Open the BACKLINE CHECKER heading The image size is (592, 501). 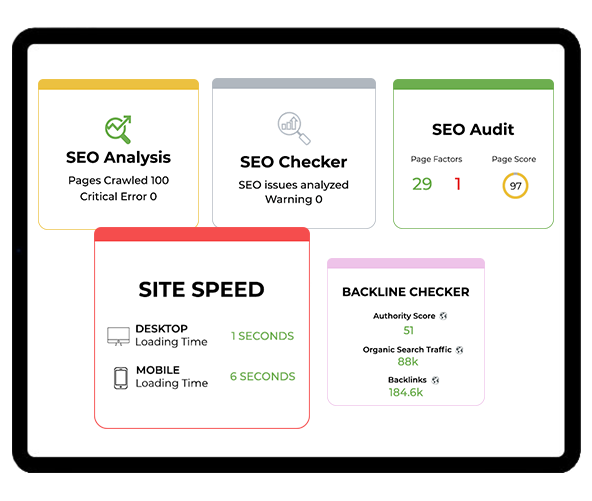coord(406,292)
